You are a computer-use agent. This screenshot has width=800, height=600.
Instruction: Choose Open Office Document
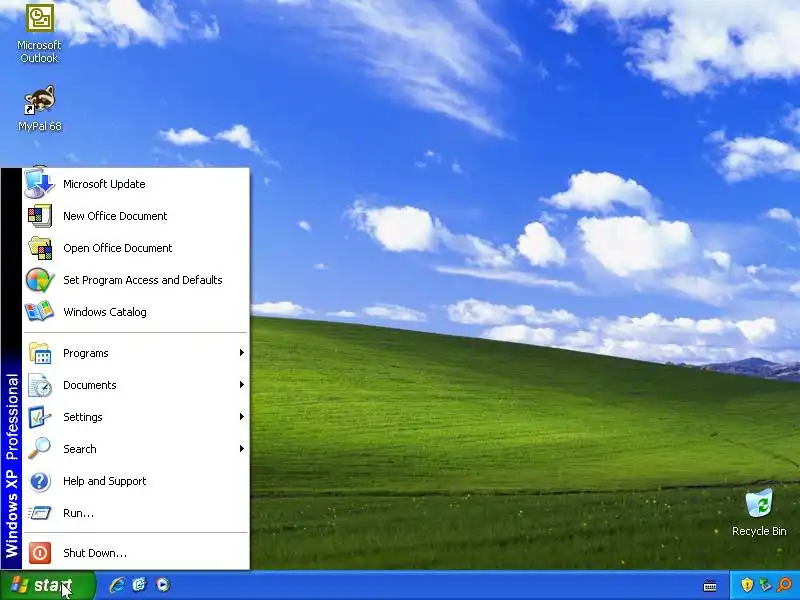pyautogui.click(x=136, y=248)
